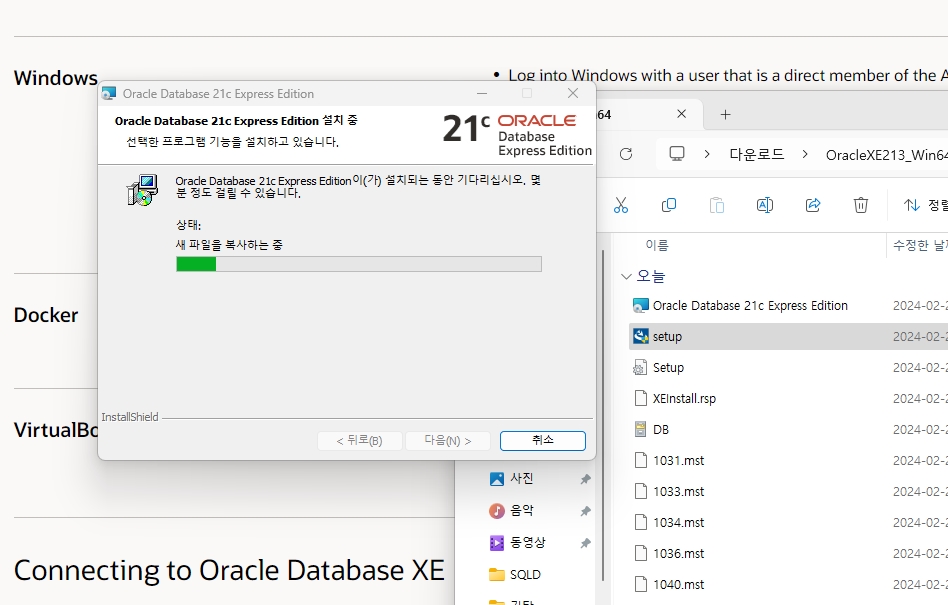Click the Windows heading on the web page
Image resolution: width=948 pixels, height=605 pixels.
tap(56, 78)
